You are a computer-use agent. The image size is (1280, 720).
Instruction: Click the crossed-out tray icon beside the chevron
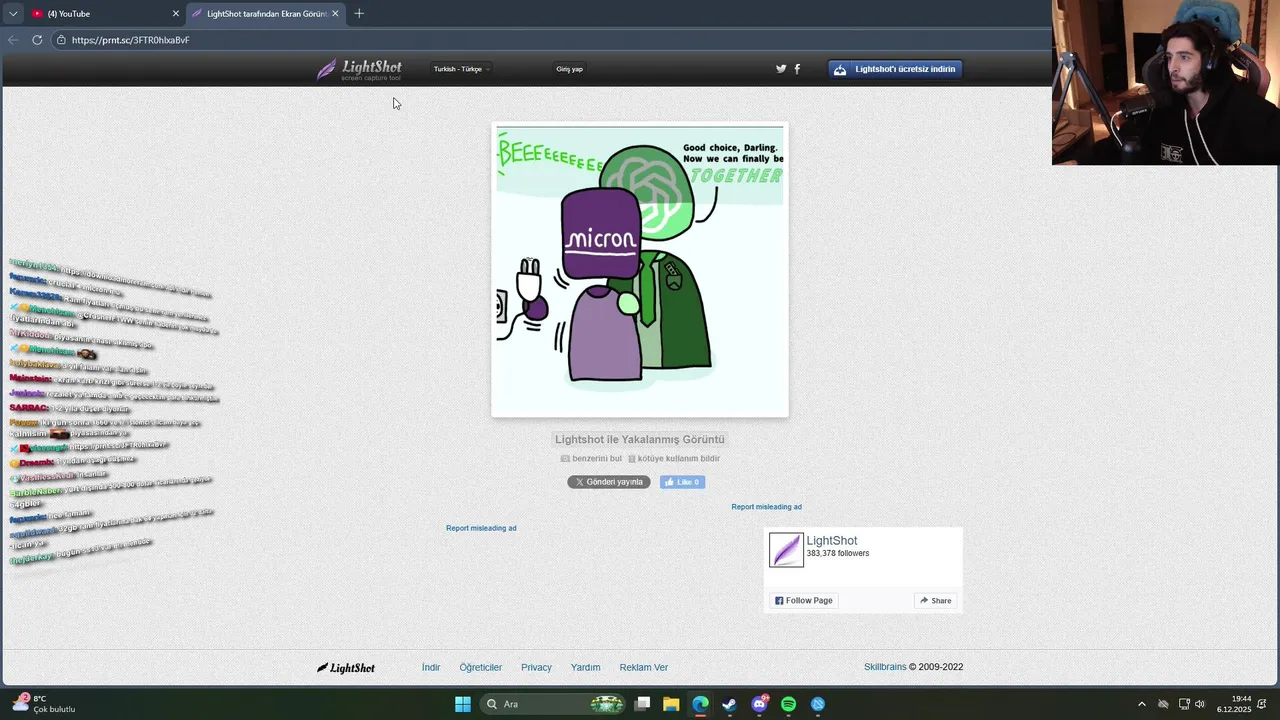pos(1163,704)
